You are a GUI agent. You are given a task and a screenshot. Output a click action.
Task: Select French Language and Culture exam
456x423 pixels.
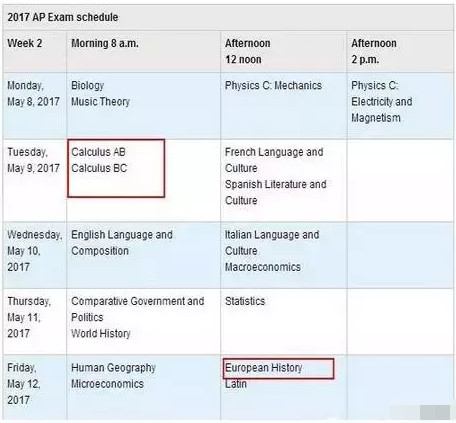(274, 160)
